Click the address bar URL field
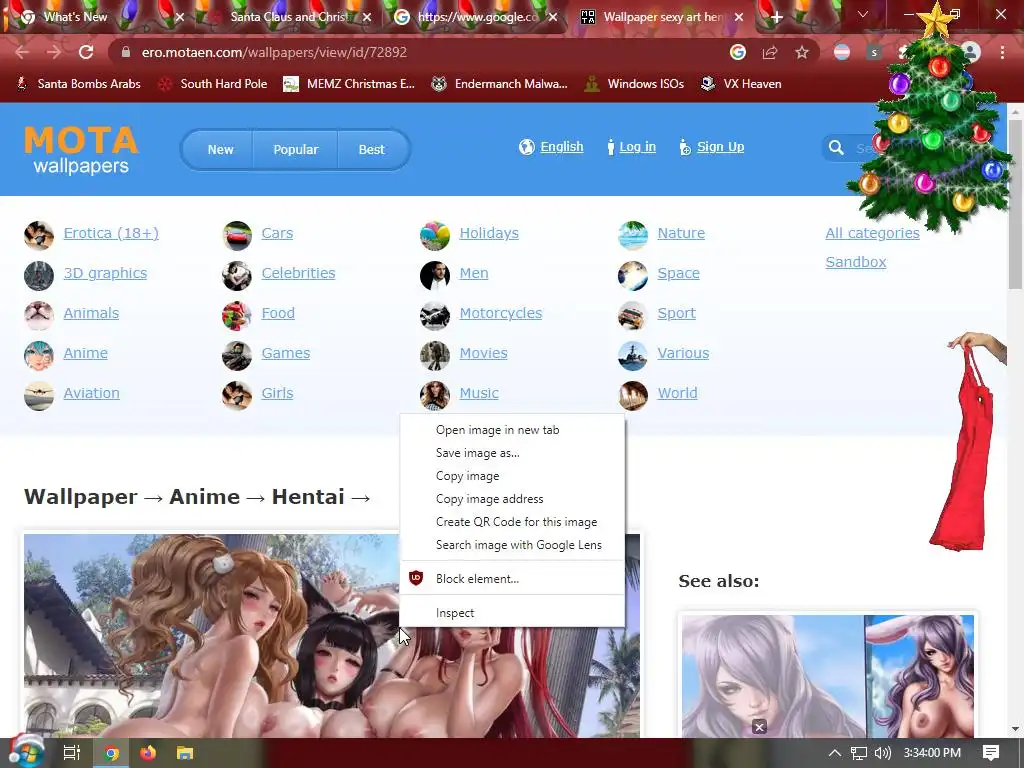 click(x=418, y=52)
